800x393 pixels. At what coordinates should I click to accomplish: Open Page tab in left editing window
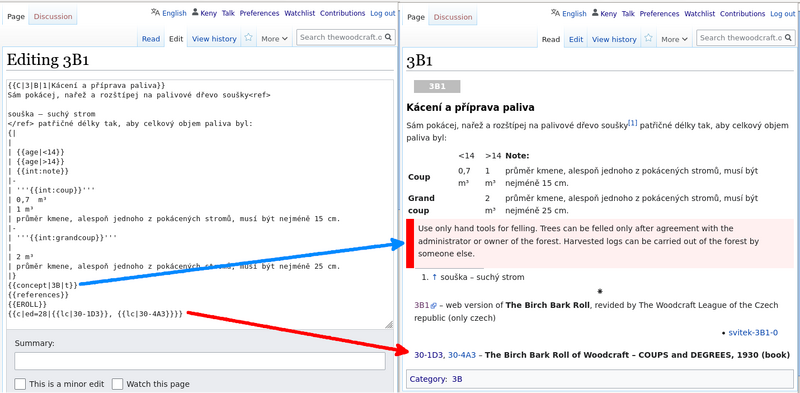(16, 16)
